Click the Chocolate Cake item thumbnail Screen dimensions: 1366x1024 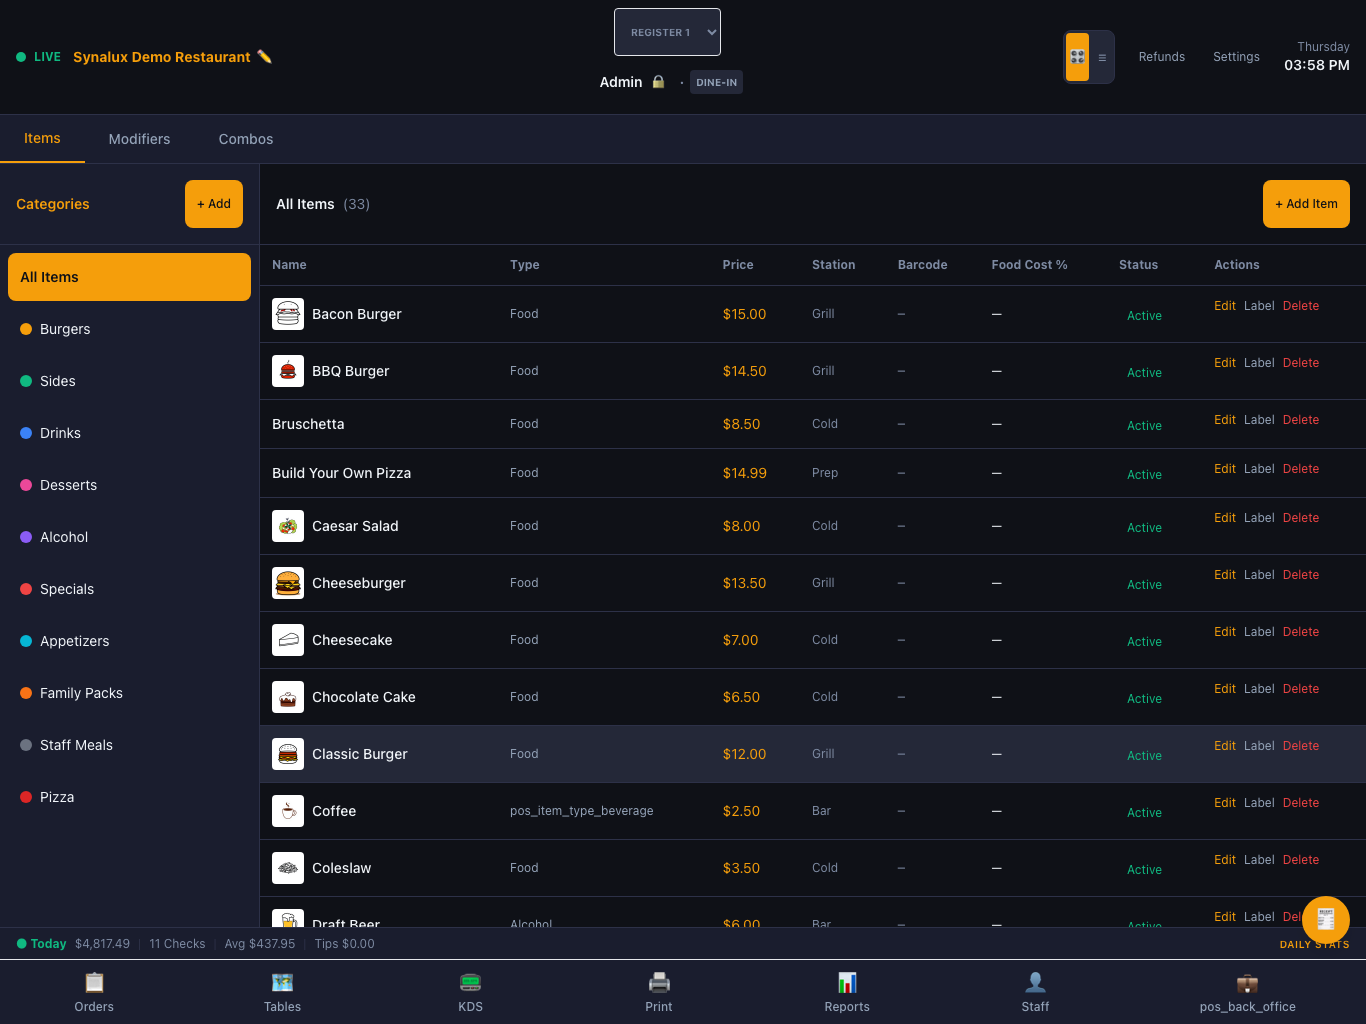click(x=288, y=697)
